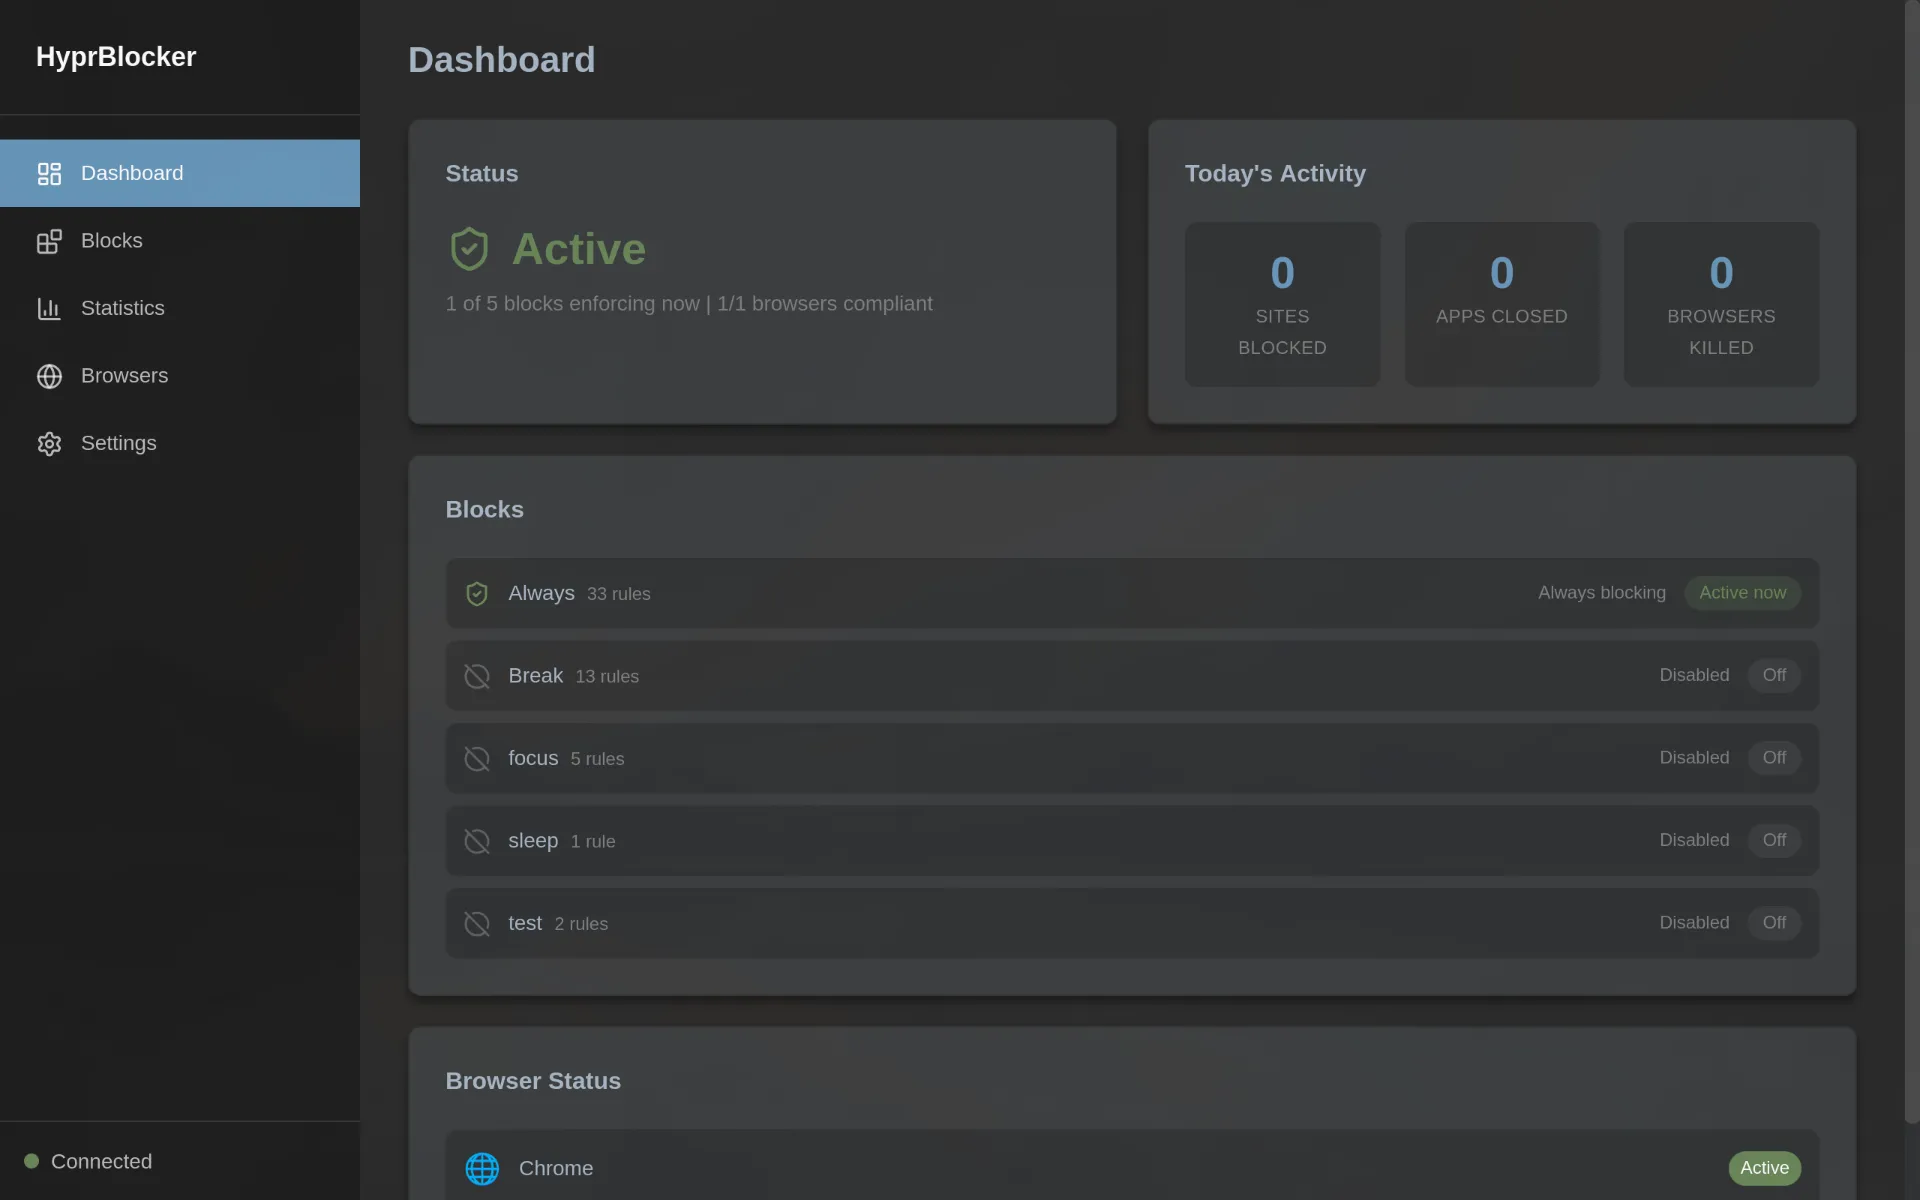Click the Disabled label on test row
Screen dimensions: 1920x1200
click(1694, 923)
